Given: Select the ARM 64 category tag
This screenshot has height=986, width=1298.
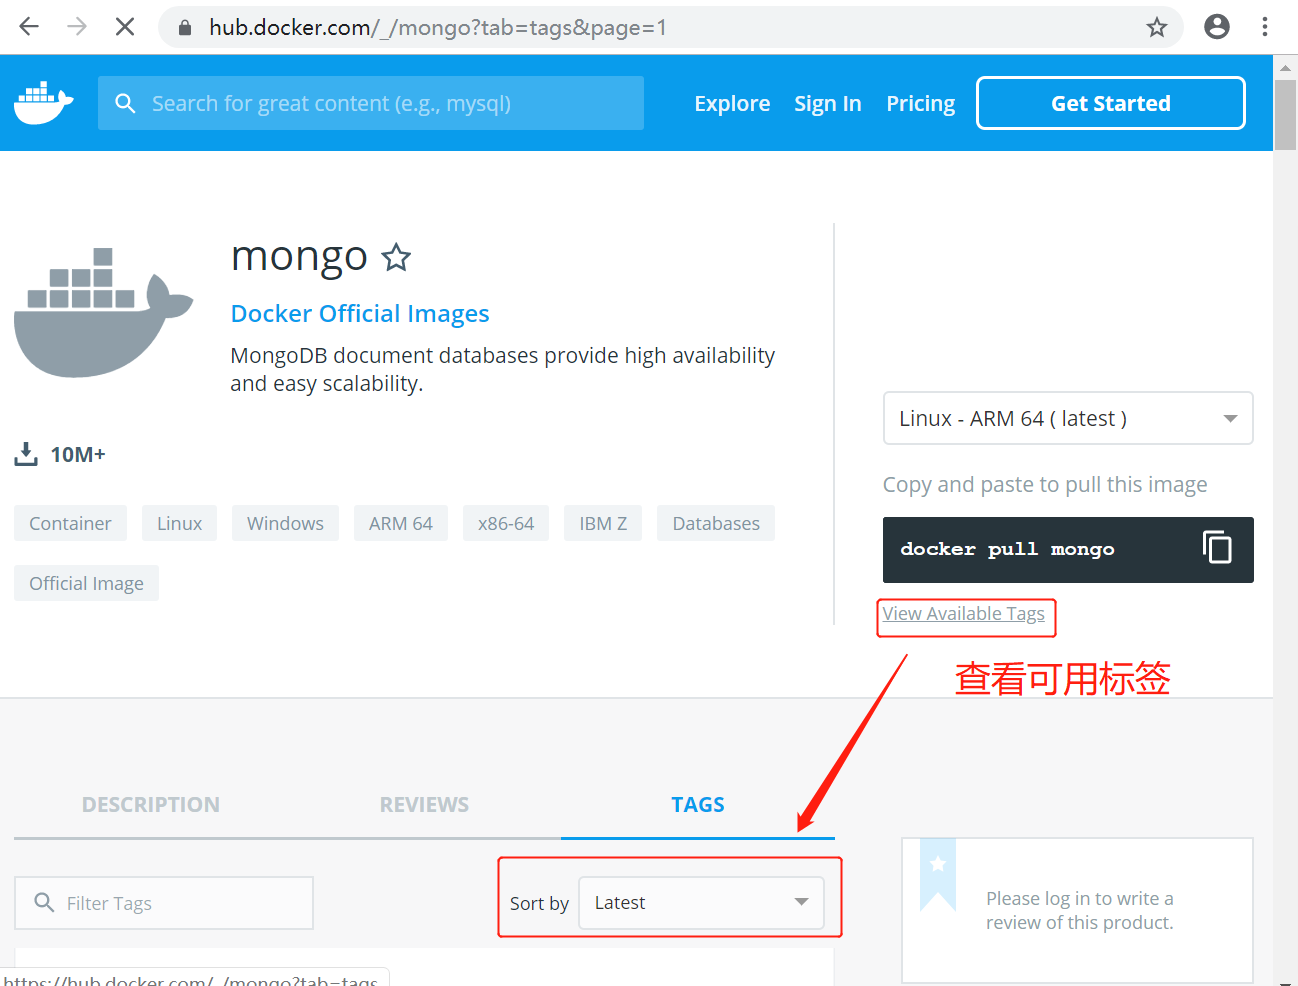Looking at the screenshot, I should [x=400, y=523].
